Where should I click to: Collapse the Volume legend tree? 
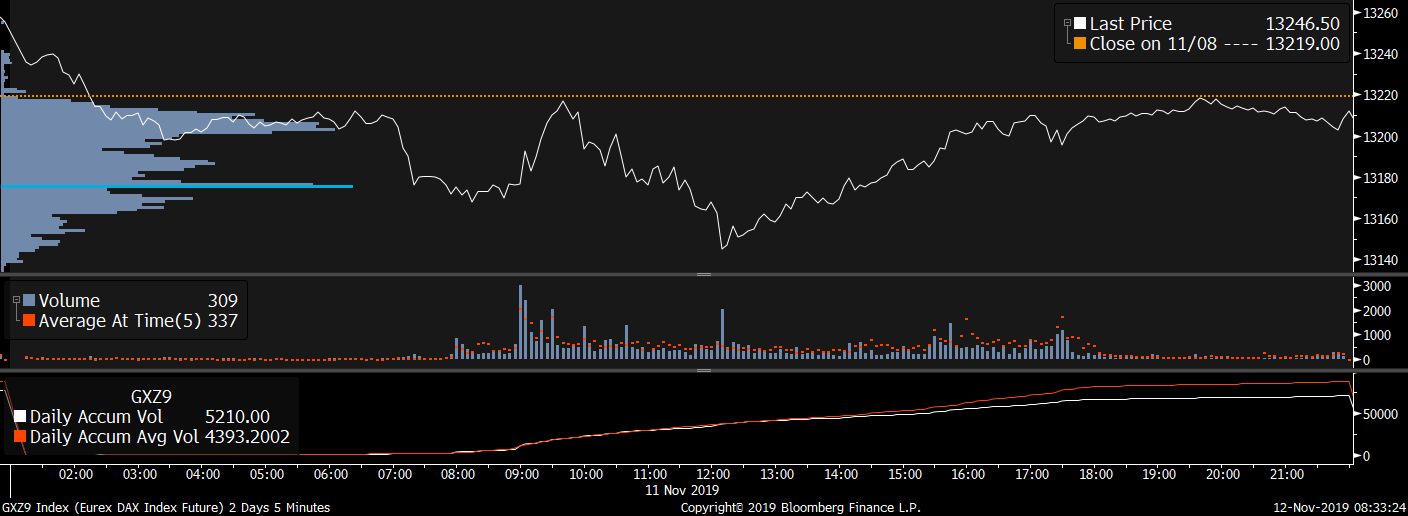coord(15,299)
